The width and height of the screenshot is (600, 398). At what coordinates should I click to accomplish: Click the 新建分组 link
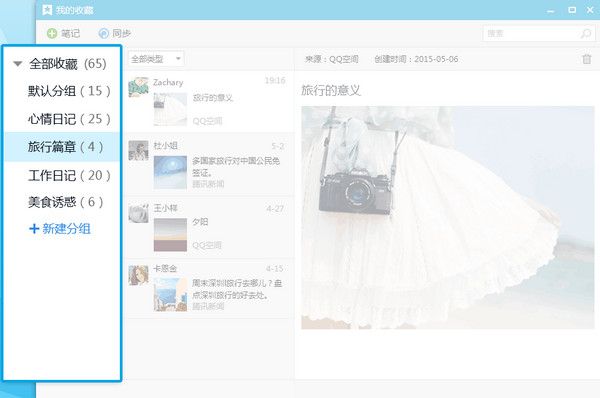[66, 229]
